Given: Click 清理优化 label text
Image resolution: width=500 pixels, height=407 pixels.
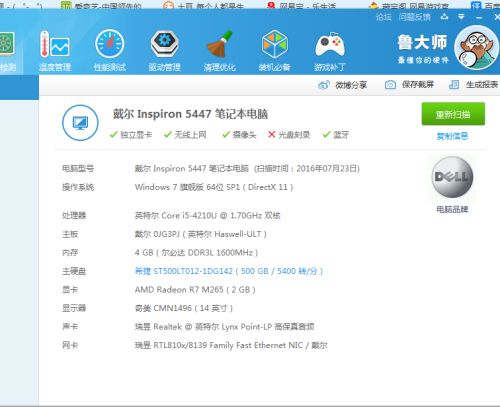Looking at the screenshot, I should pyautogui.click(x=219, y=67).
